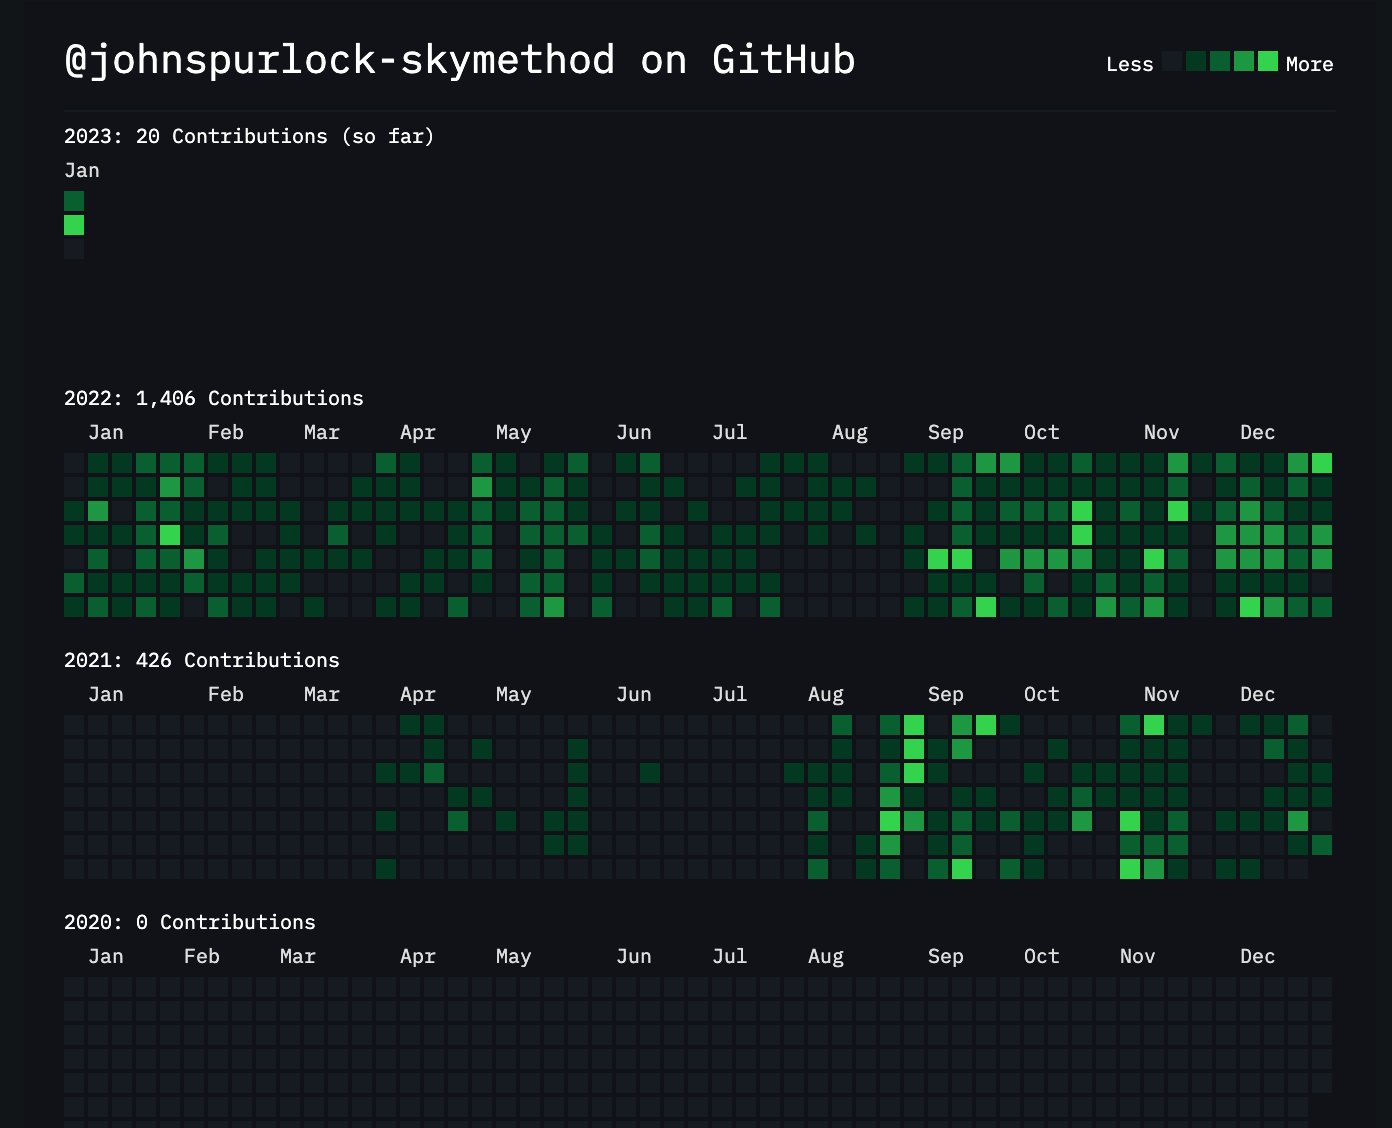
Task: Select the brightest green legend swatch beside More
Action: pos(1268,61)
